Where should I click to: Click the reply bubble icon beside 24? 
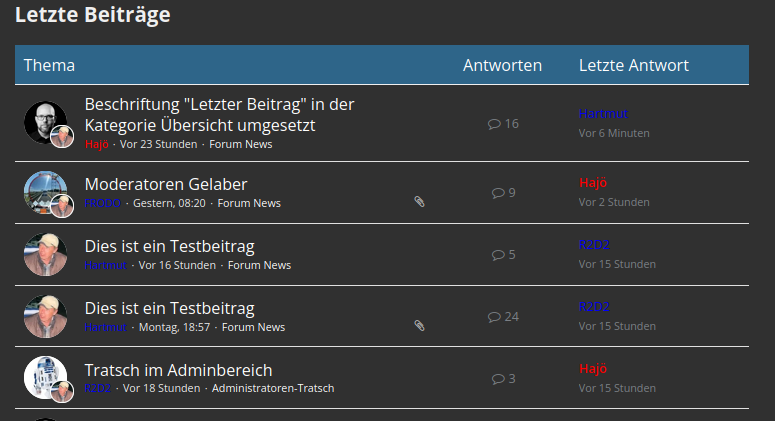point(494,317)
